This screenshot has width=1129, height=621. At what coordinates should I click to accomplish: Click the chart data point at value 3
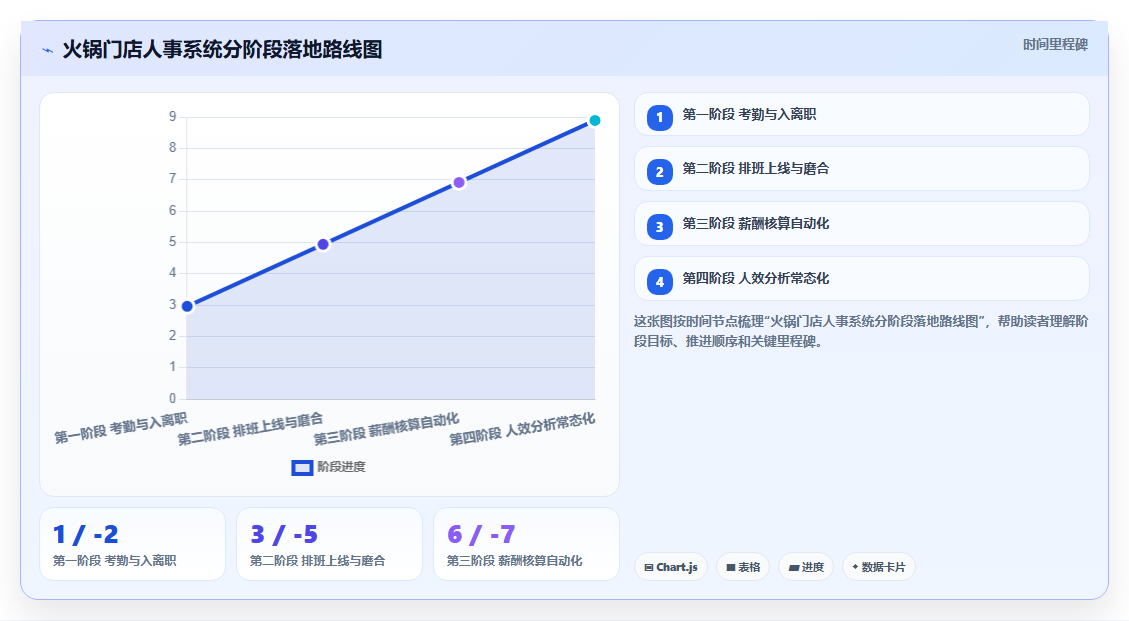click(x=187, y=306)
